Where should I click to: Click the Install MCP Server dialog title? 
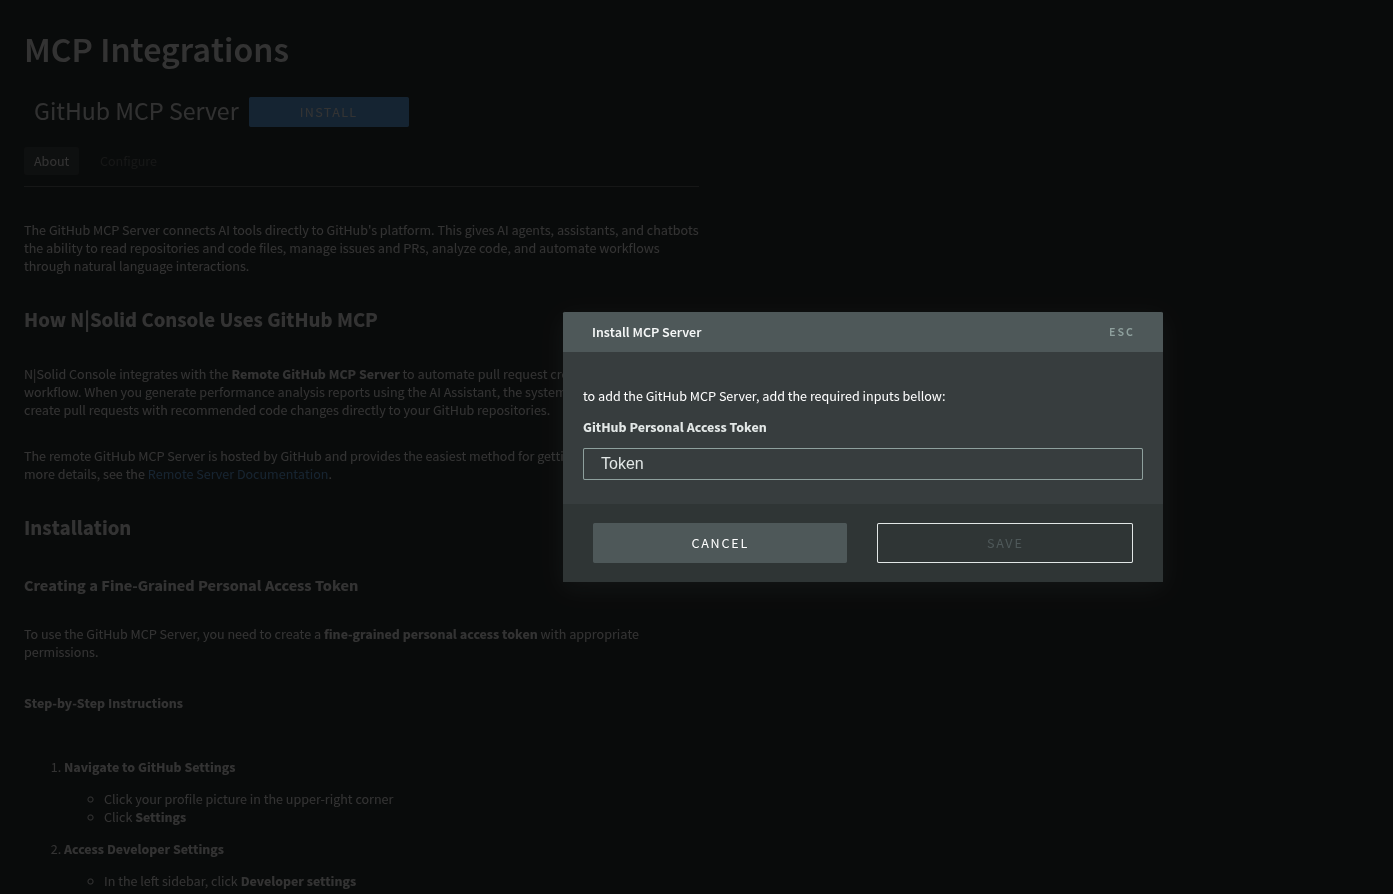[646, 331]
